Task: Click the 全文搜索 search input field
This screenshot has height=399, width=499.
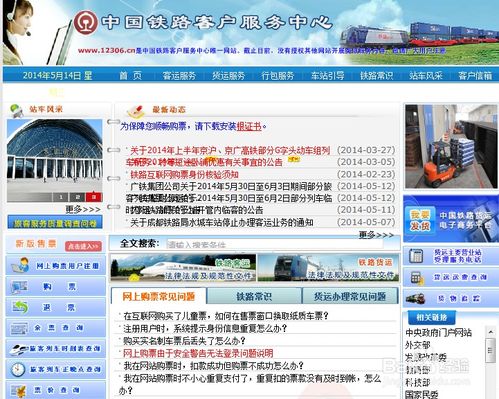Action: point(274,244)
